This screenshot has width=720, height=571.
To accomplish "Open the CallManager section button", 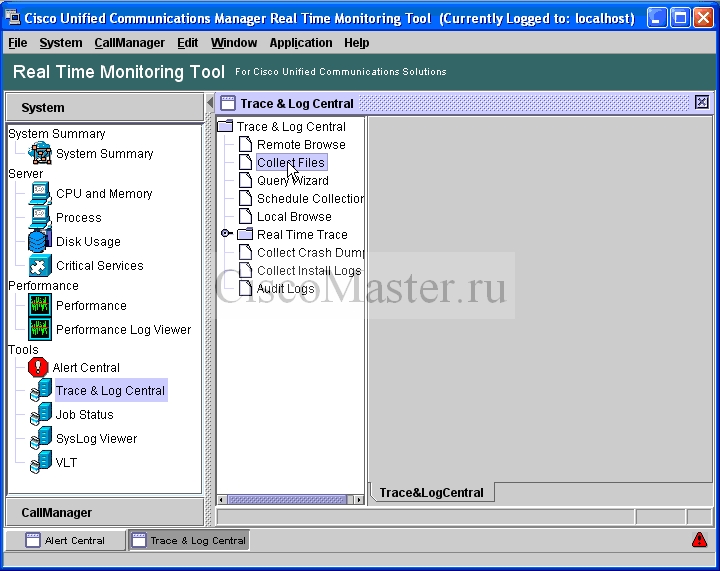I will [x=105, y=512].
